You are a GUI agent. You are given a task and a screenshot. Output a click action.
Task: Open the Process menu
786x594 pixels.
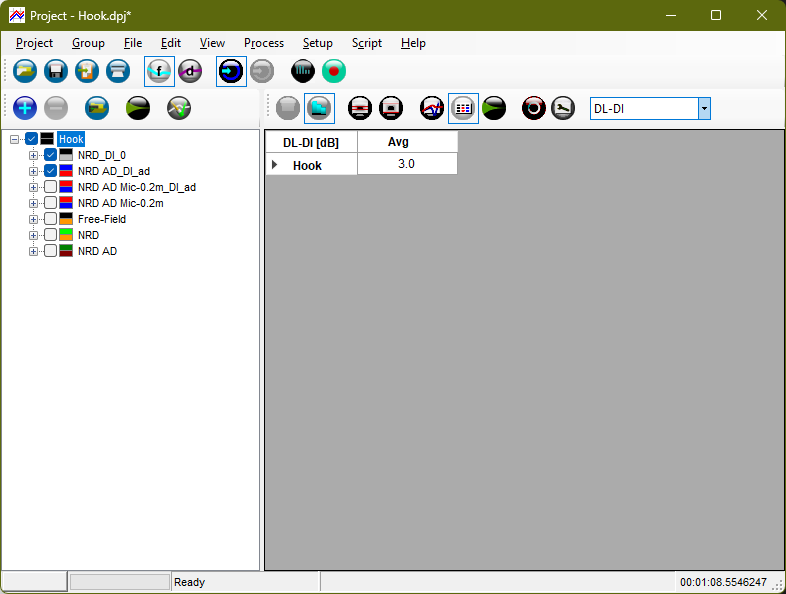click(264, 43)
